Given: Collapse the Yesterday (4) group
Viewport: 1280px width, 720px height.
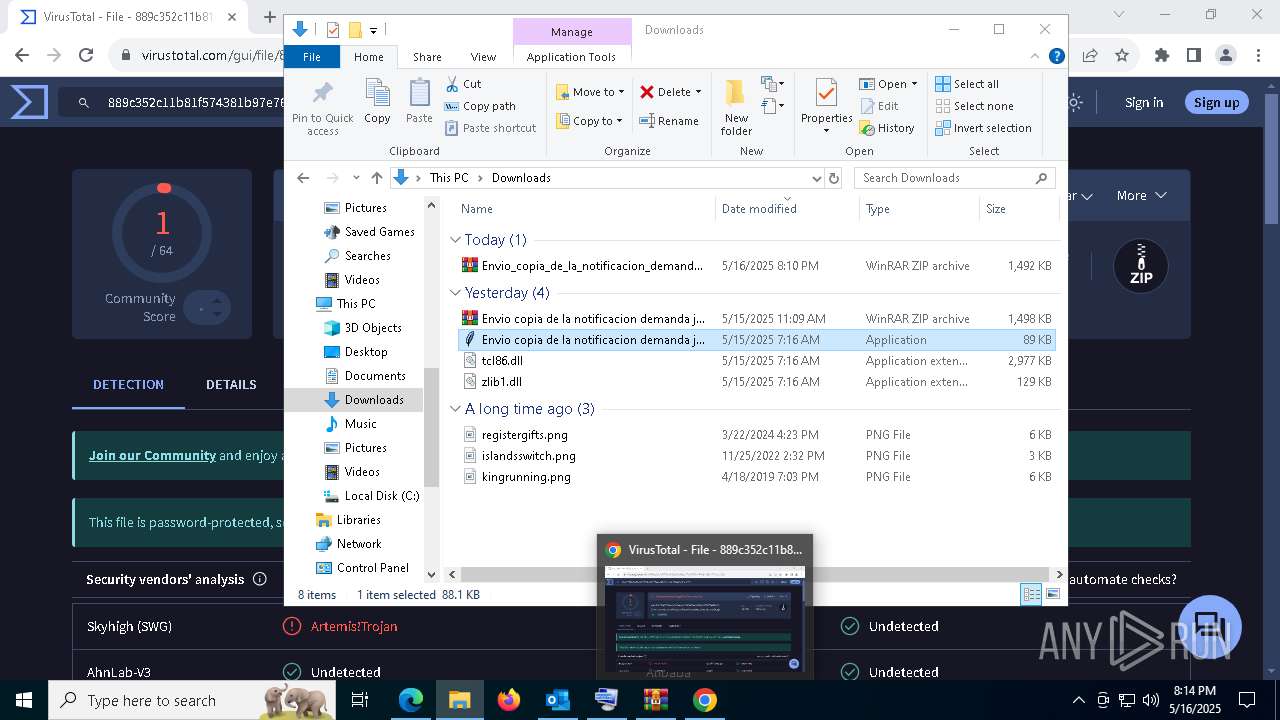Looking at the screenshot, I should tap(456, 293).
